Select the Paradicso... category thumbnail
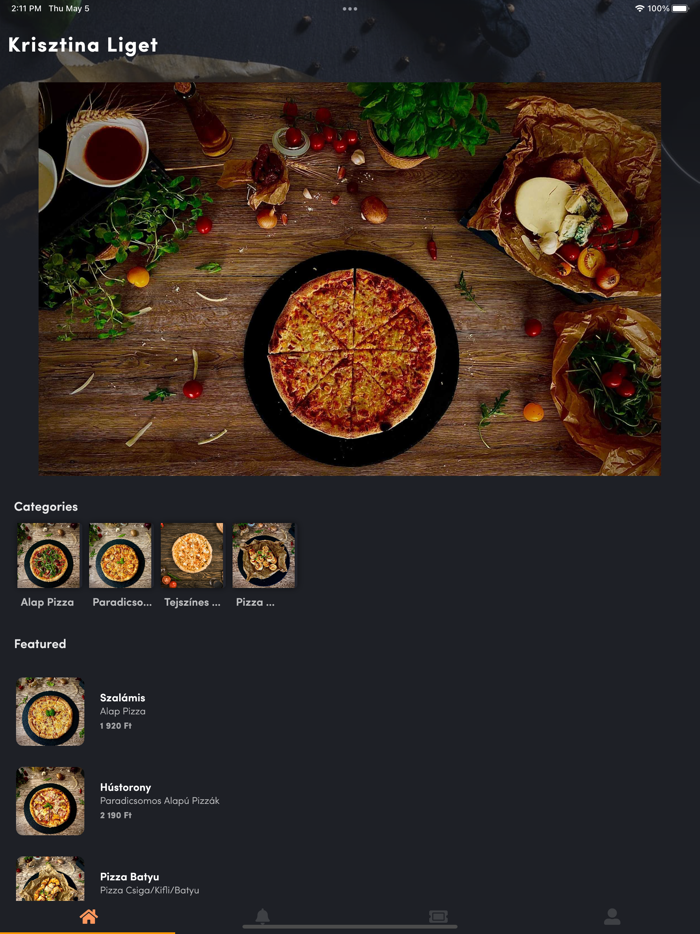700x934 pixels. pyautogui.click(x=120, y=555)
